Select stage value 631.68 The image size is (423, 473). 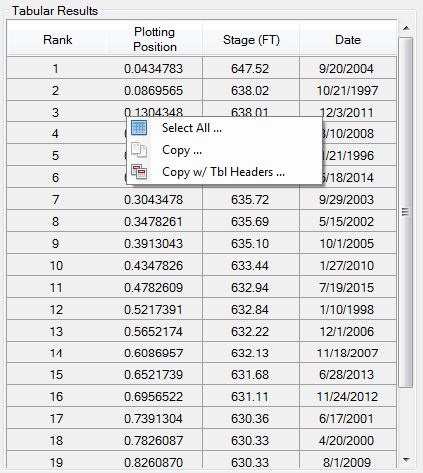pyautogui.click(x=251, y=374)
